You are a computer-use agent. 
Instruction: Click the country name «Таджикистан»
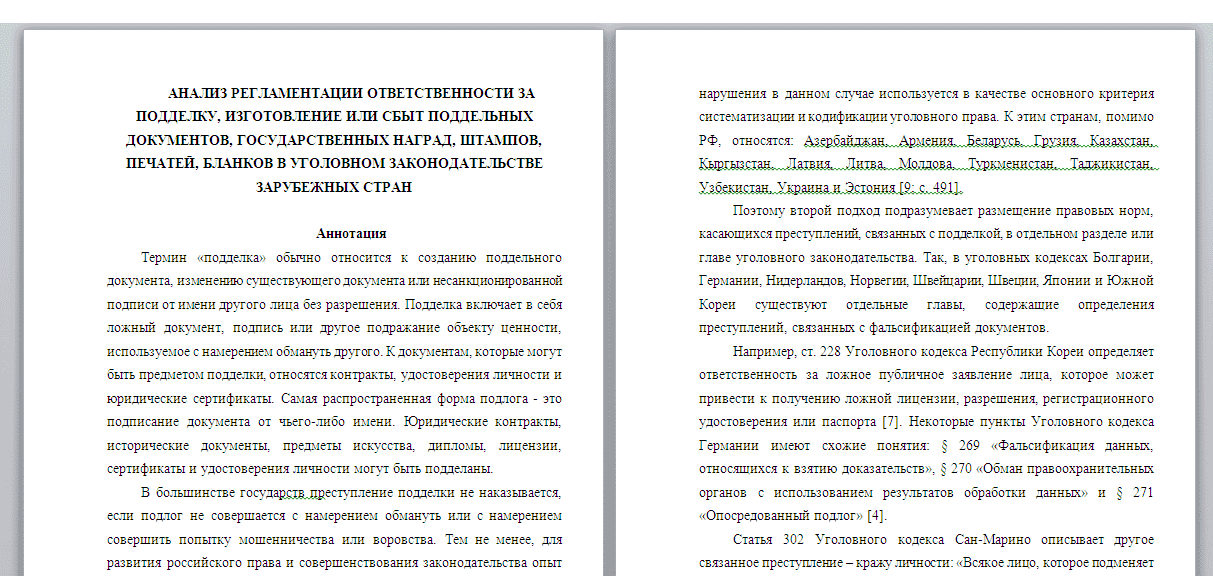pos(1111,163)
